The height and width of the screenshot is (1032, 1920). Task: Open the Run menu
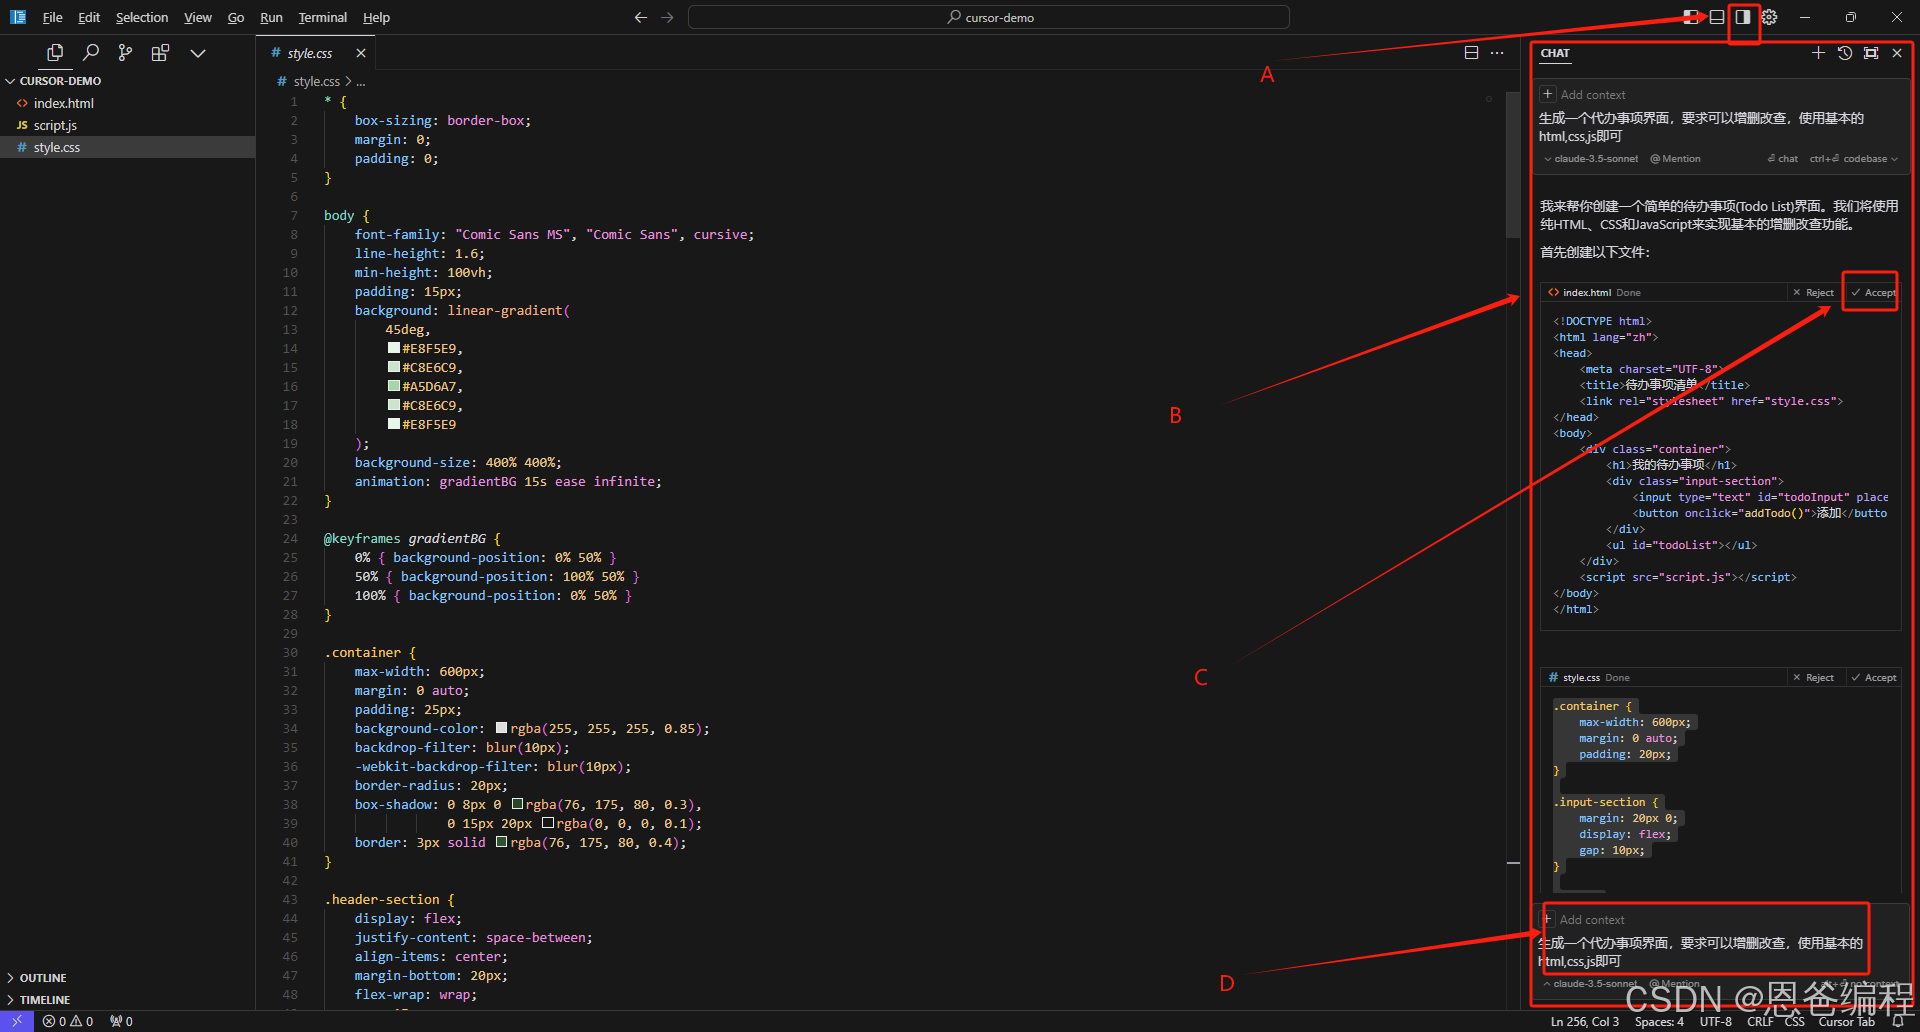pos(271,17)
